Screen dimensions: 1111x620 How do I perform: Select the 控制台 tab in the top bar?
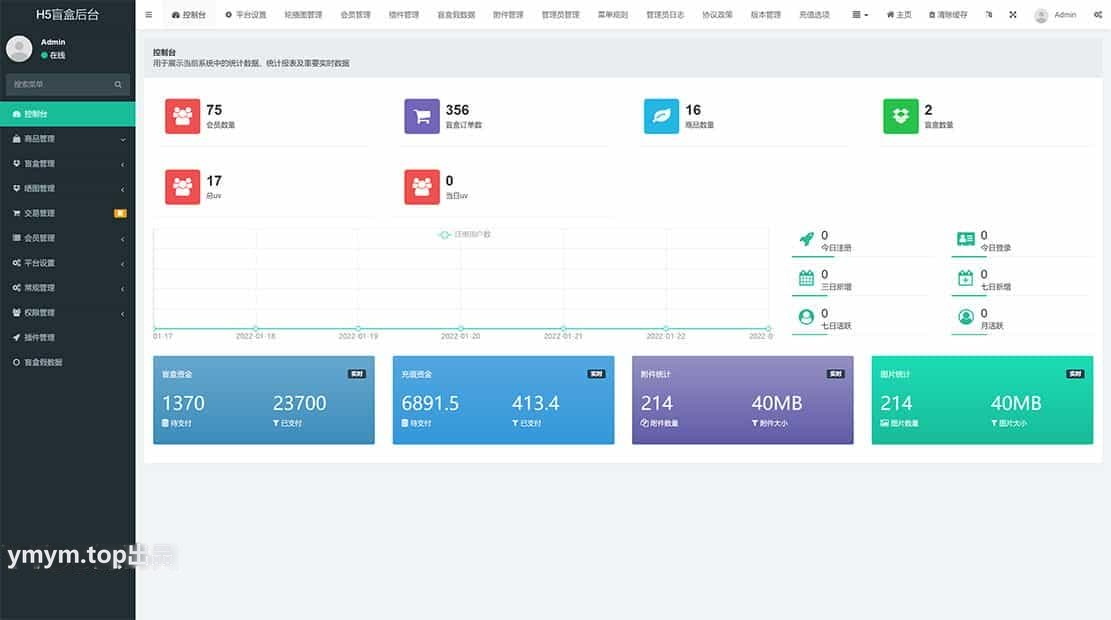188,14
